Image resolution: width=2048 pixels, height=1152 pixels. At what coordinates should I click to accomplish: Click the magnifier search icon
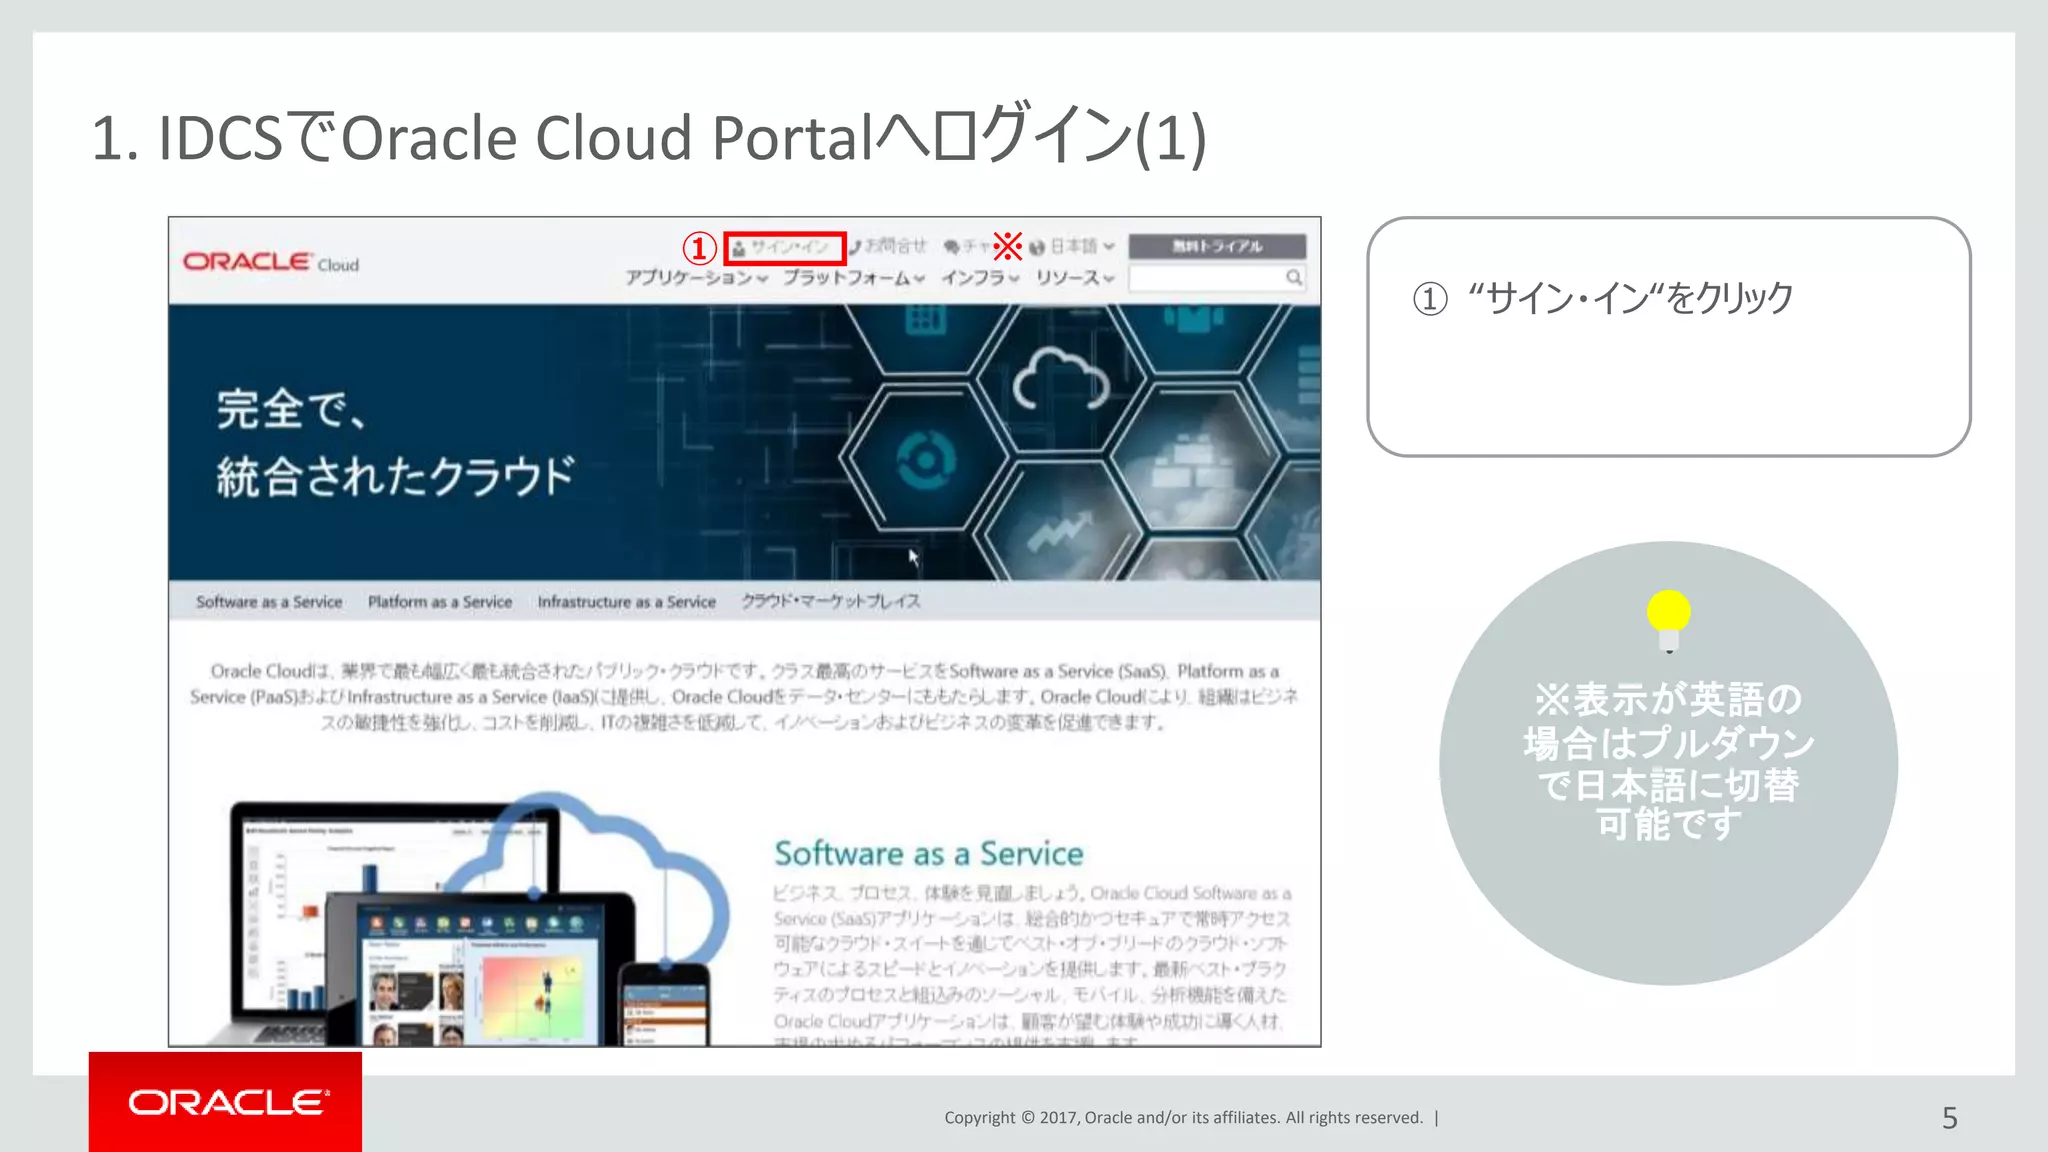[1294, 277]
